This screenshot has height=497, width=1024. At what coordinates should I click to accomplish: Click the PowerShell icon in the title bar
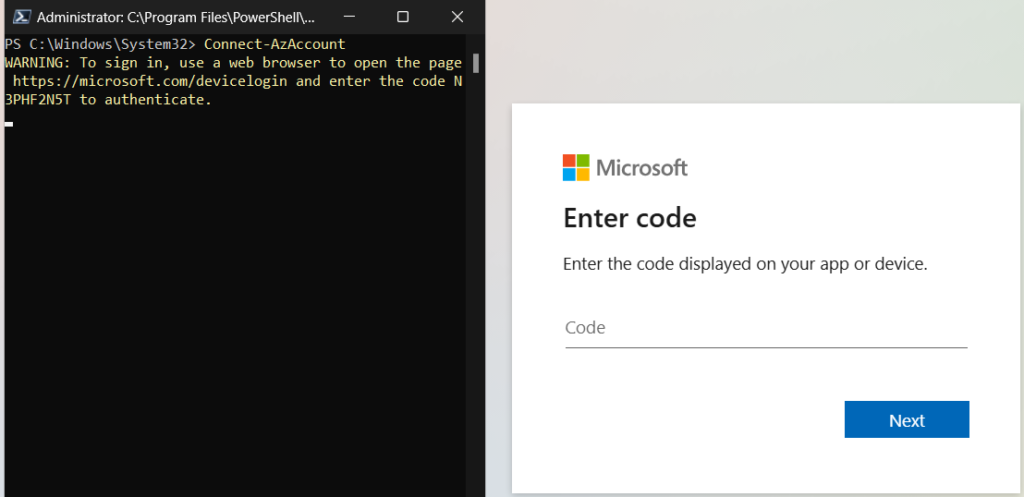click(22, 16)
